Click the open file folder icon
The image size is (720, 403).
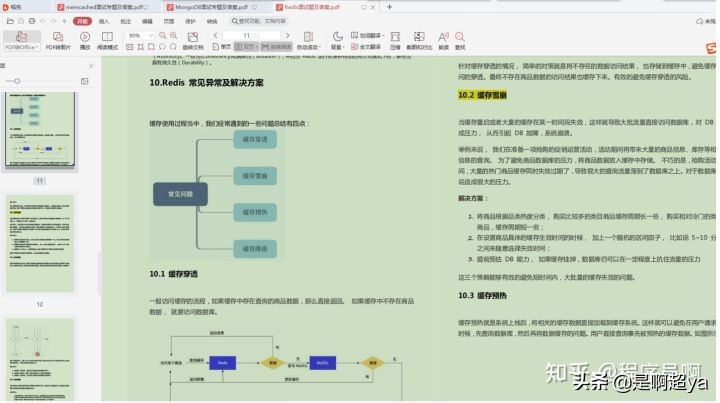[x=10, y=21]
